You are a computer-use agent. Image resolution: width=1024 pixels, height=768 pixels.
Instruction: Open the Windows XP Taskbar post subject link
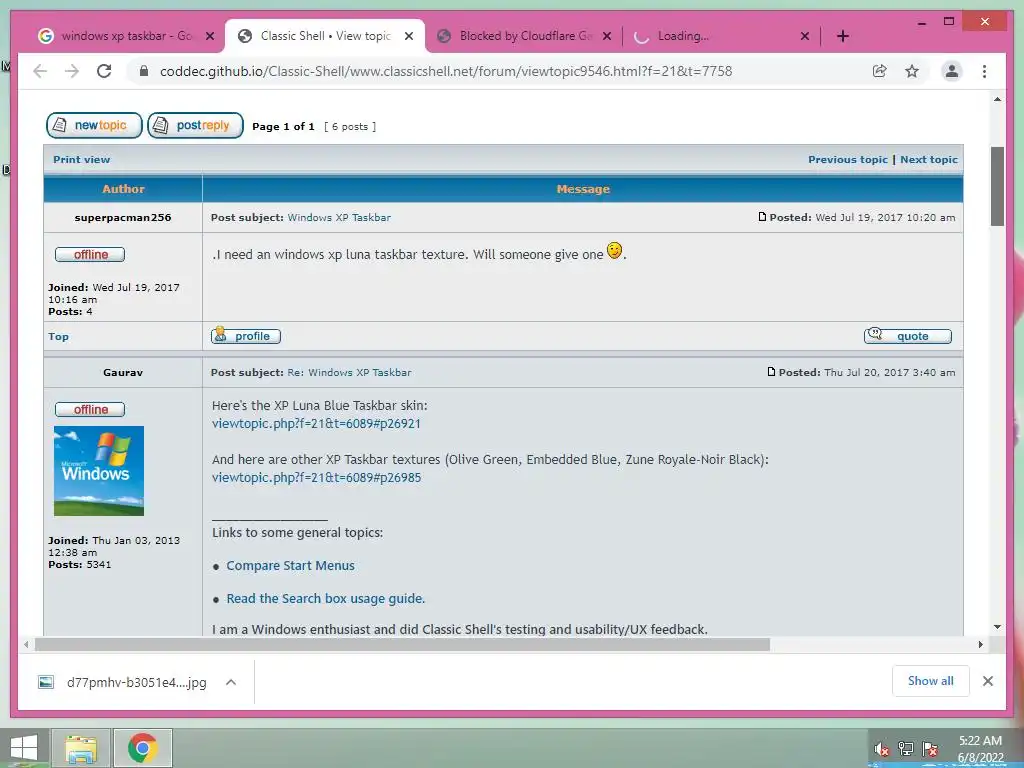(339, 217)
